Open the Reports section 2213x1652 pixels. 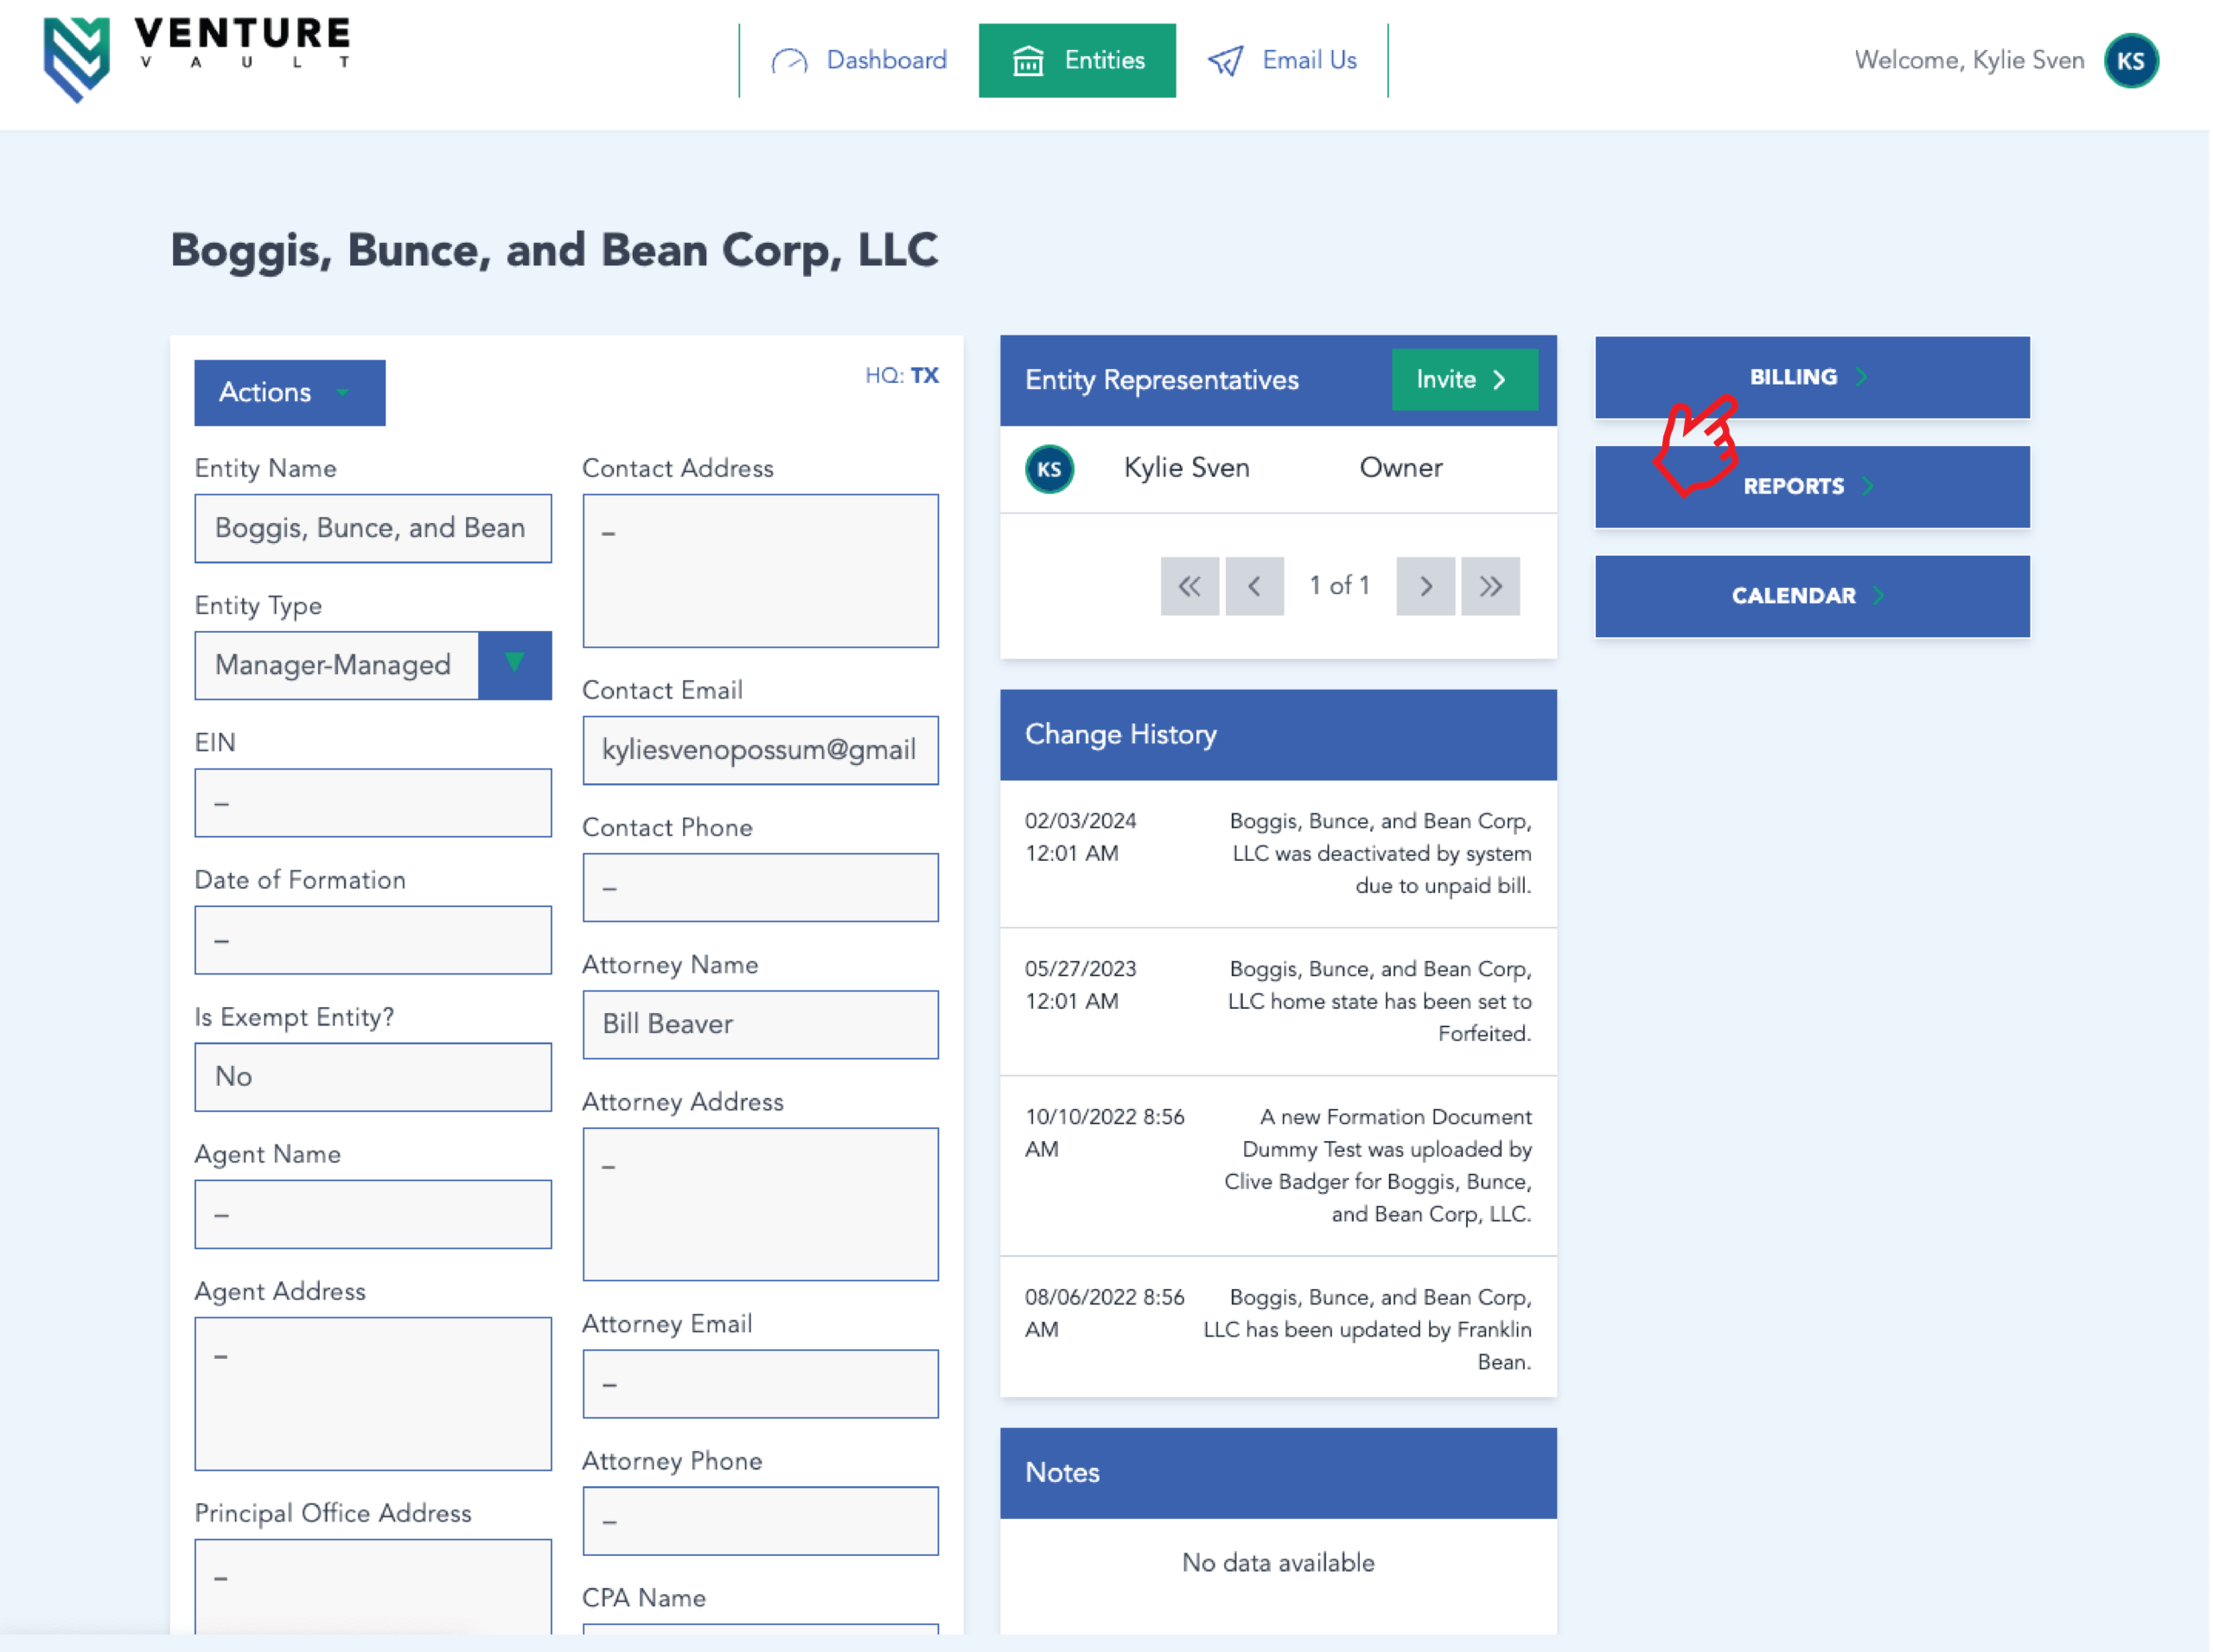pos(1811,487)
